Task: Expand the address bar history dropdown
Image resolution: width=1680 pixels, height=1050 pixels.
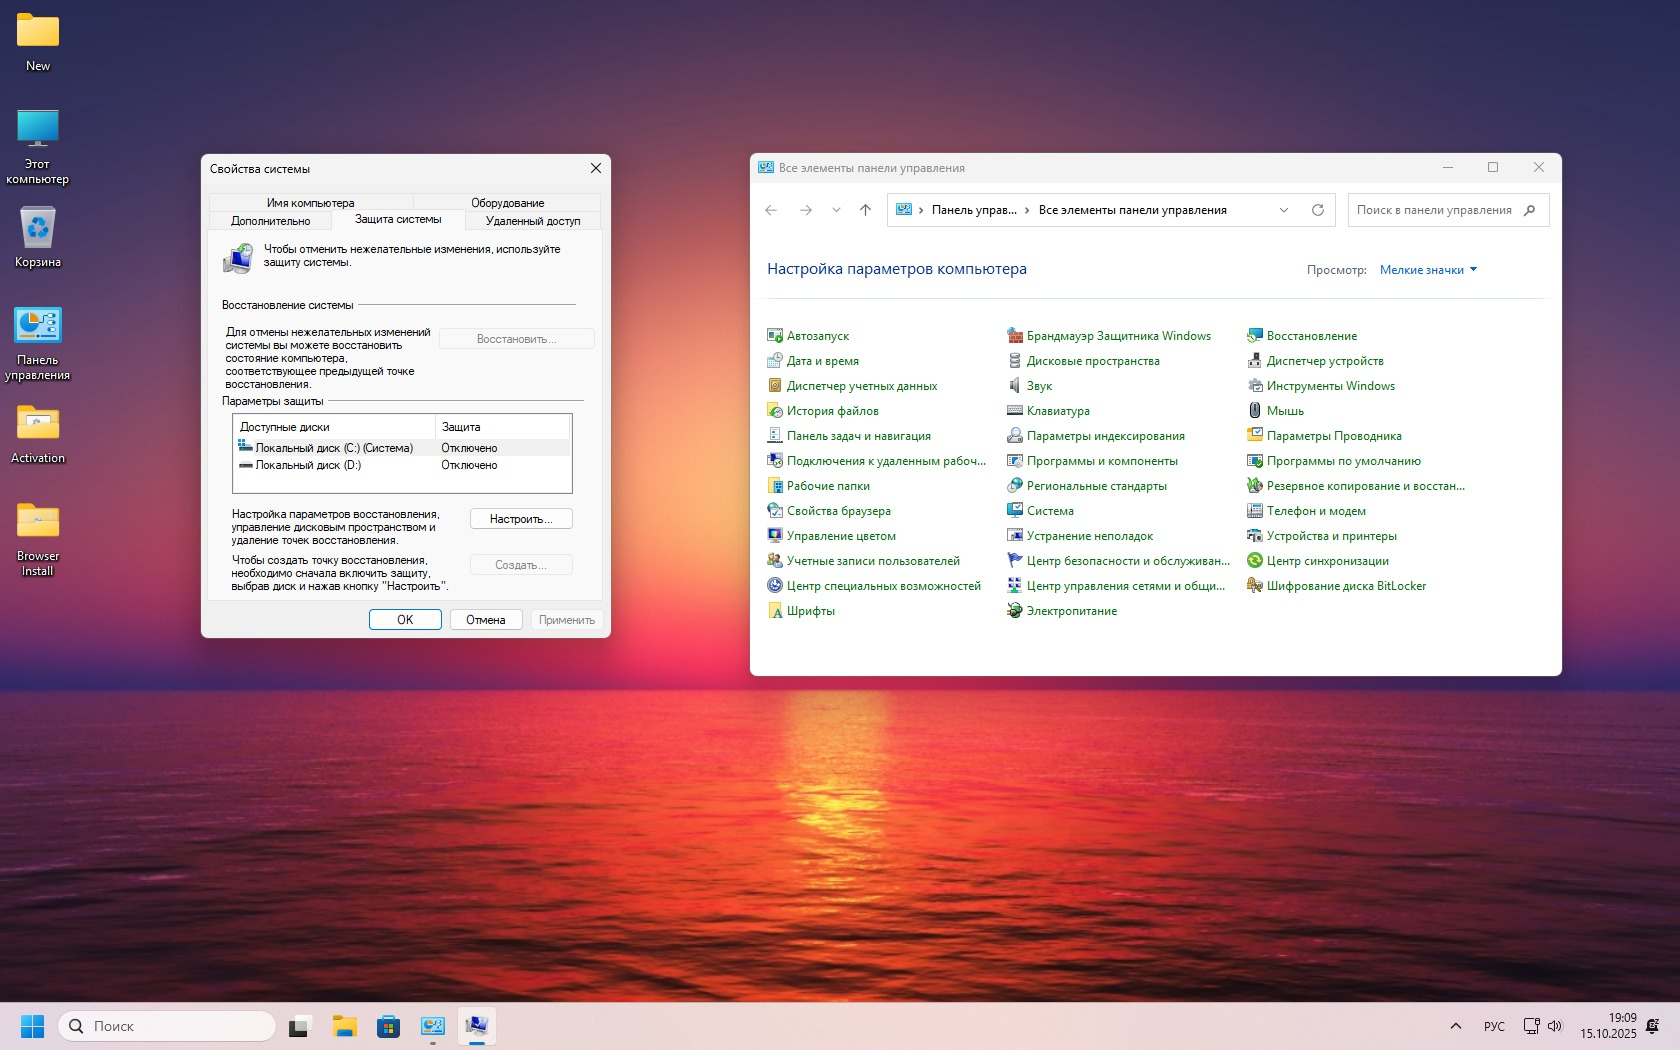Action: click(x=1284, y=210)
